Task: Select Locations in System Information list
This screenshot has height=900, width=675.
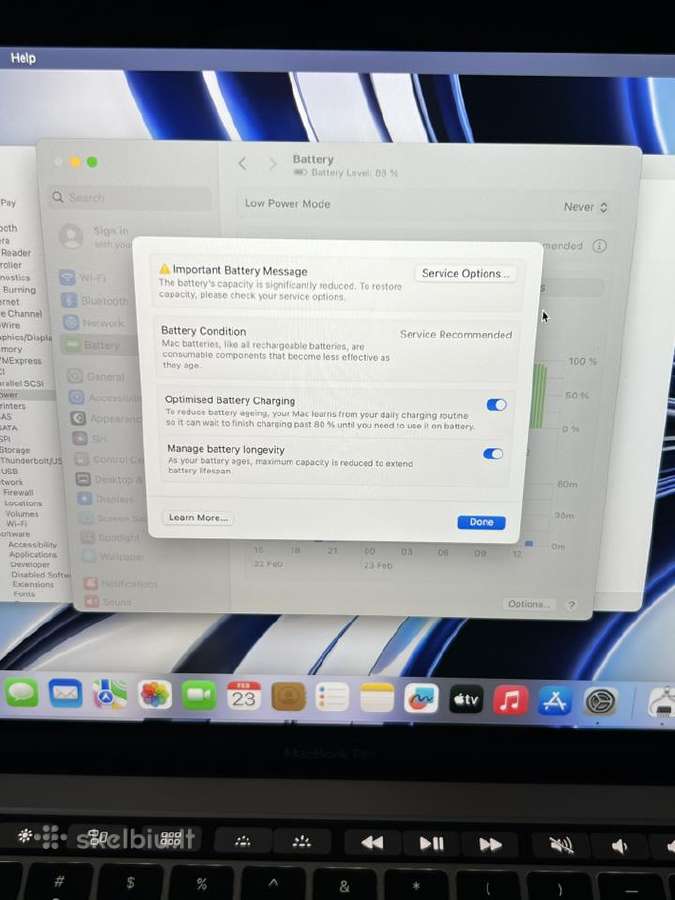Action: tap(23, 503)
